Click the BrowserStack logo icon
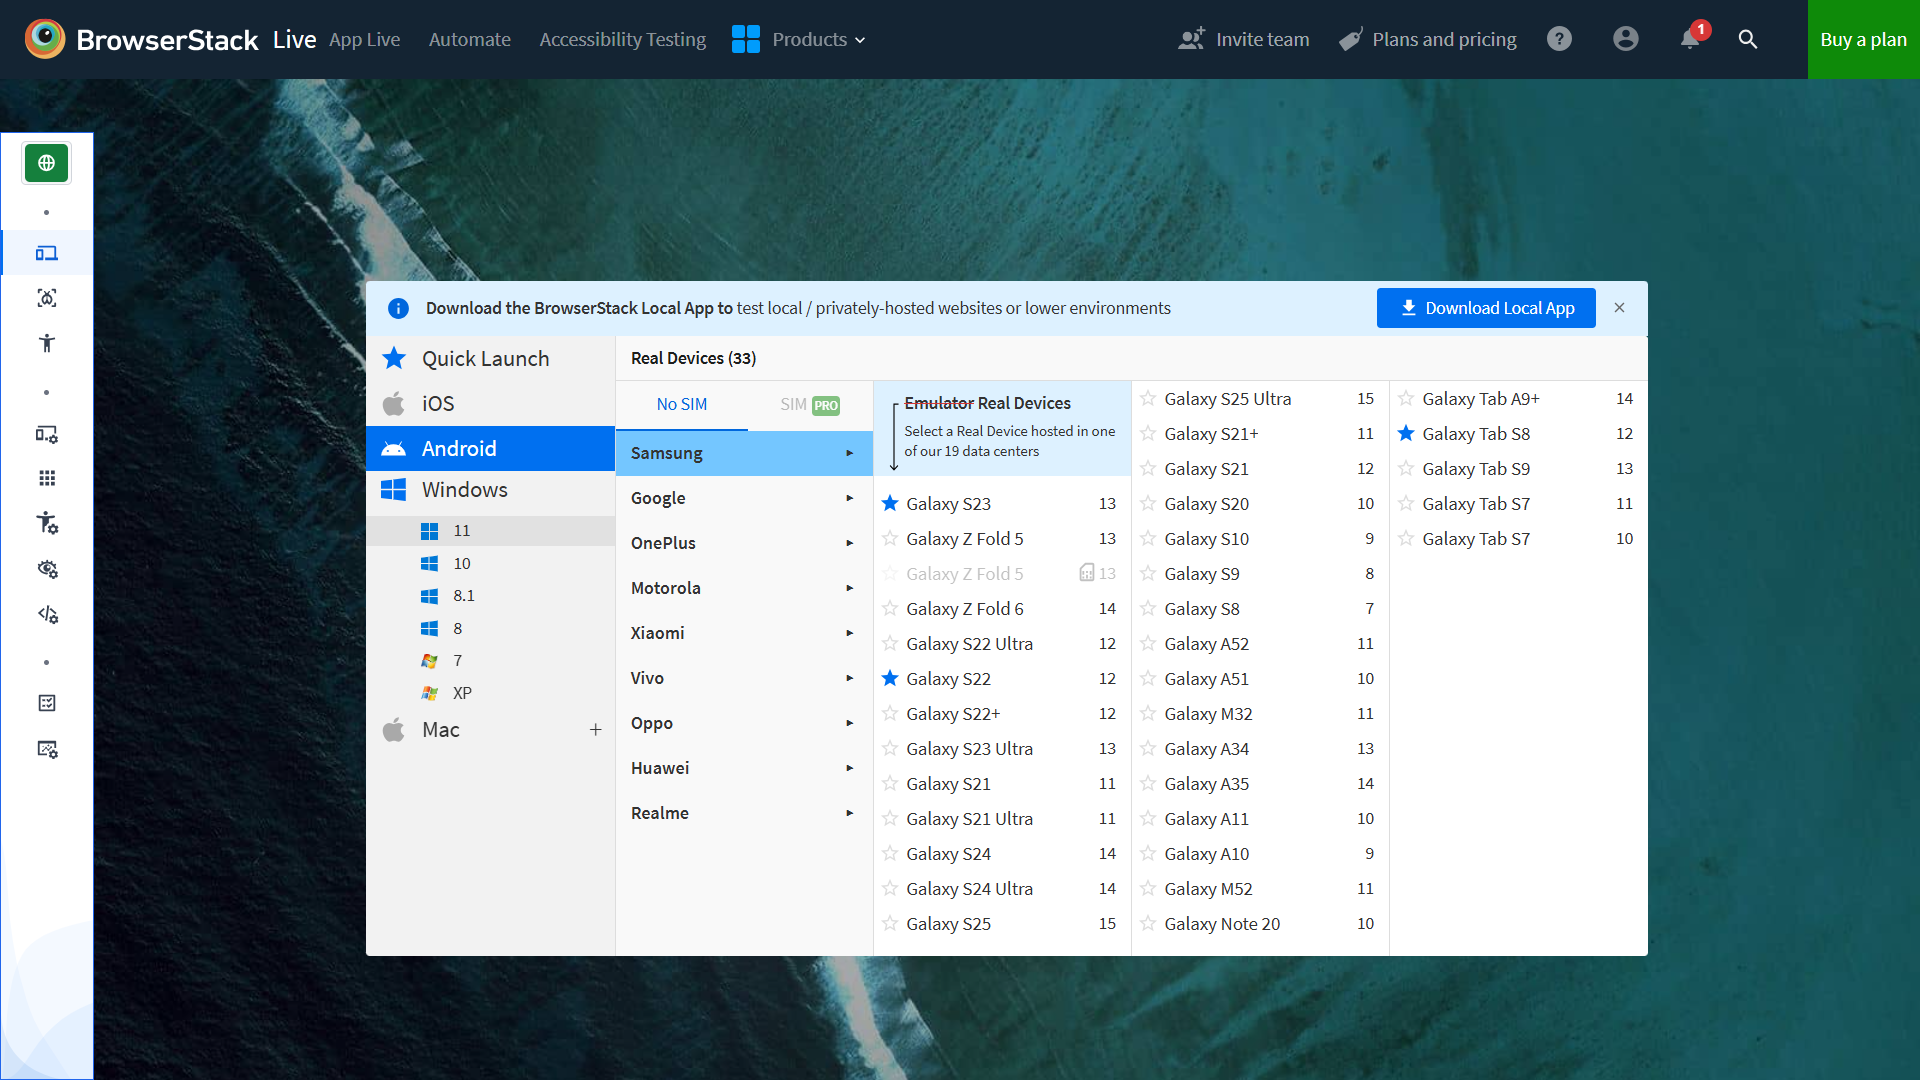The width and height of the screenshot is (1920, 1080). [45, 39]
